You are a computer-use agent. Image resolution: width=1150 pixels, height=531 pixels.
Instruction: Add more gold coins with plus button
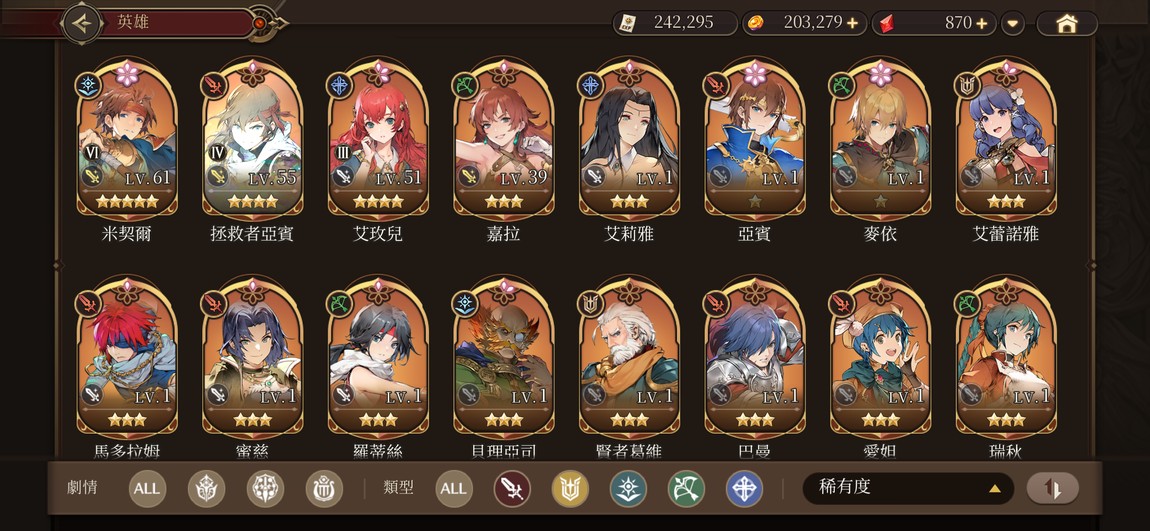[x=852, y=23]
